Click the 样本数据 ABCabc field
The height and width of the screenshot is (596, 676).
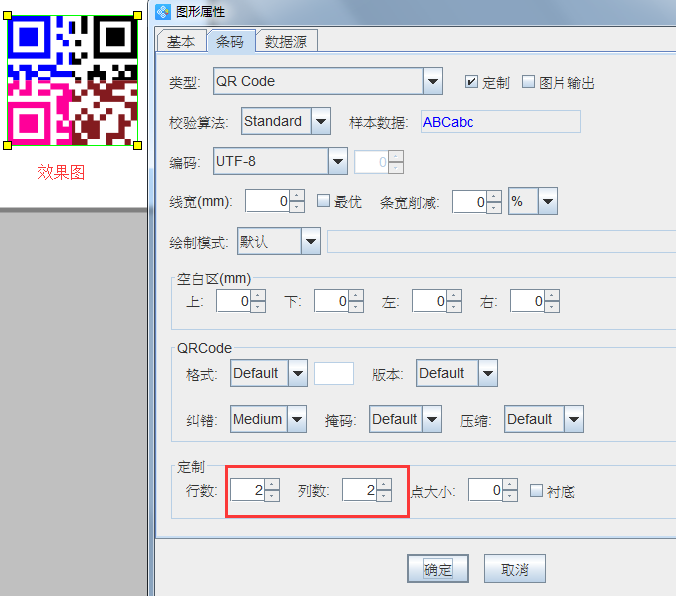[x=501, y=122]
